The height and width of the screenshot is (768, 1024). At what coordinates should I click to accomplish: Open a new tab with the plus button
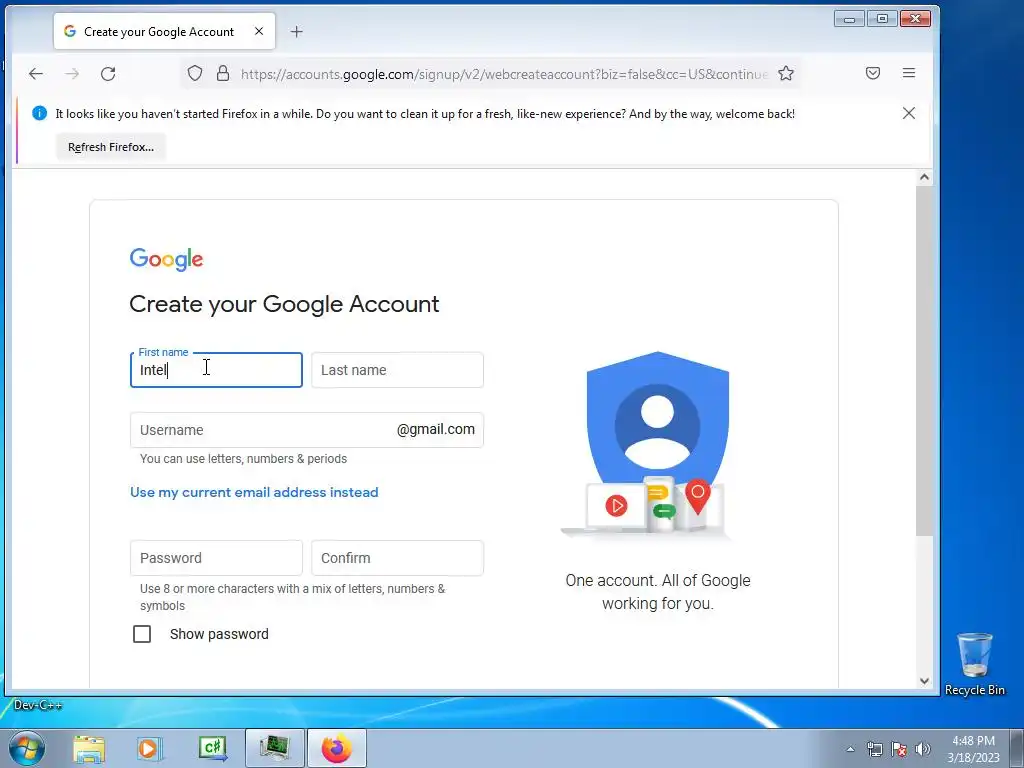[296, 31]
